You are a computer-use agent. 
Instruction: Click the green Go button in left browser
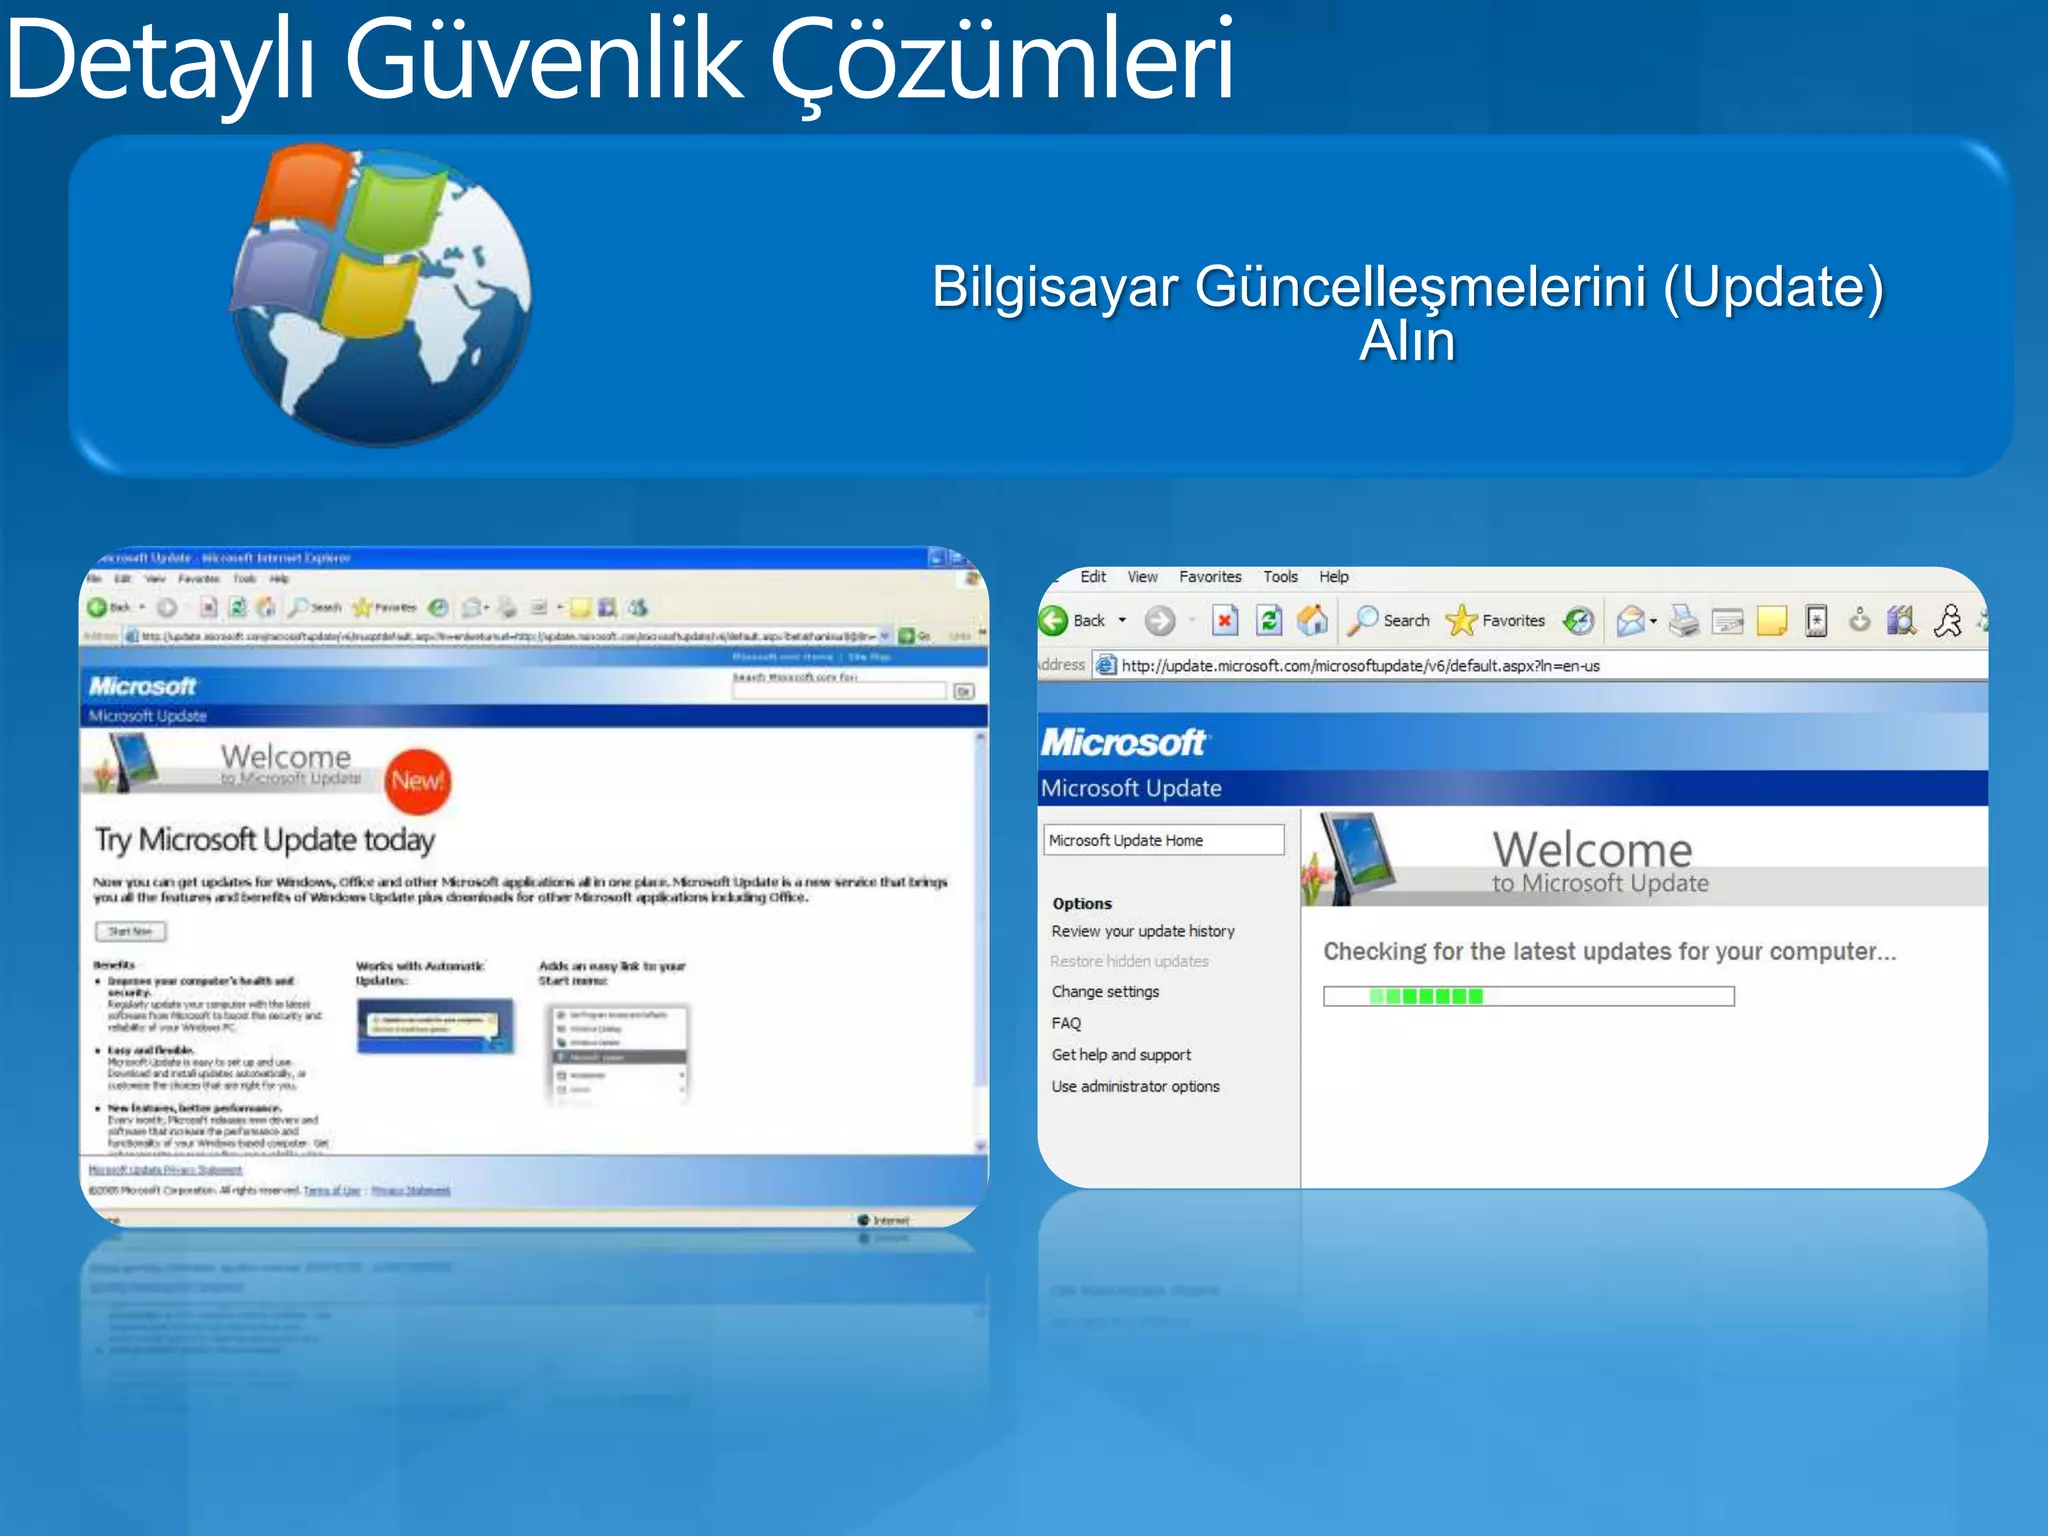click(907, 636)
